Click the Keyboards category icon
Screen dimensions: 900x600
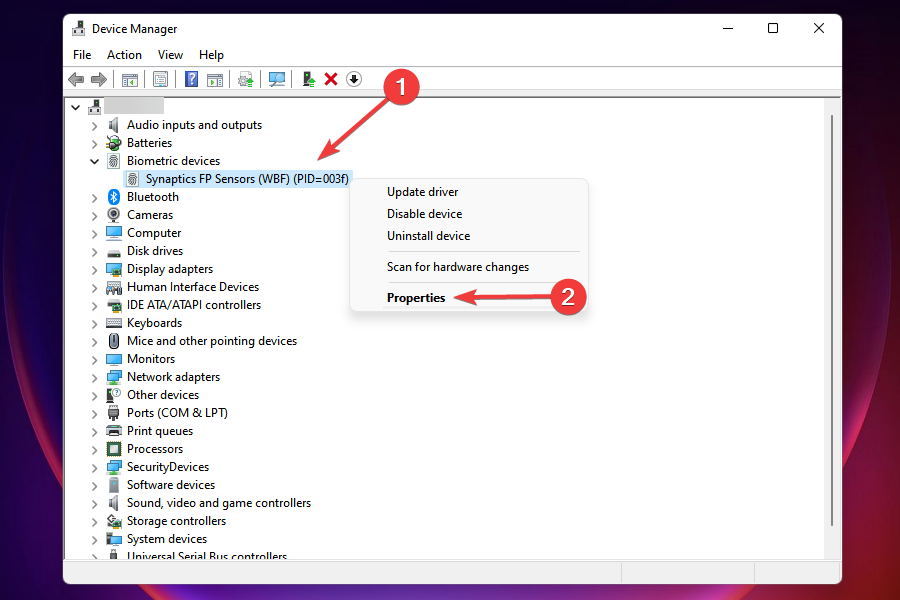[x=114, y=323]
